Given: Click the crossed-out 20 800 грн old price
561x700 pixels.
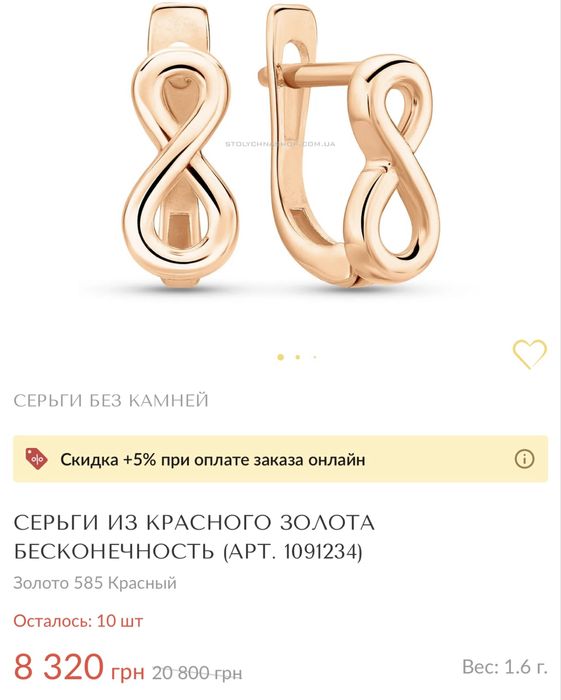Looking at the screenshot, I should tap(197, 672).
